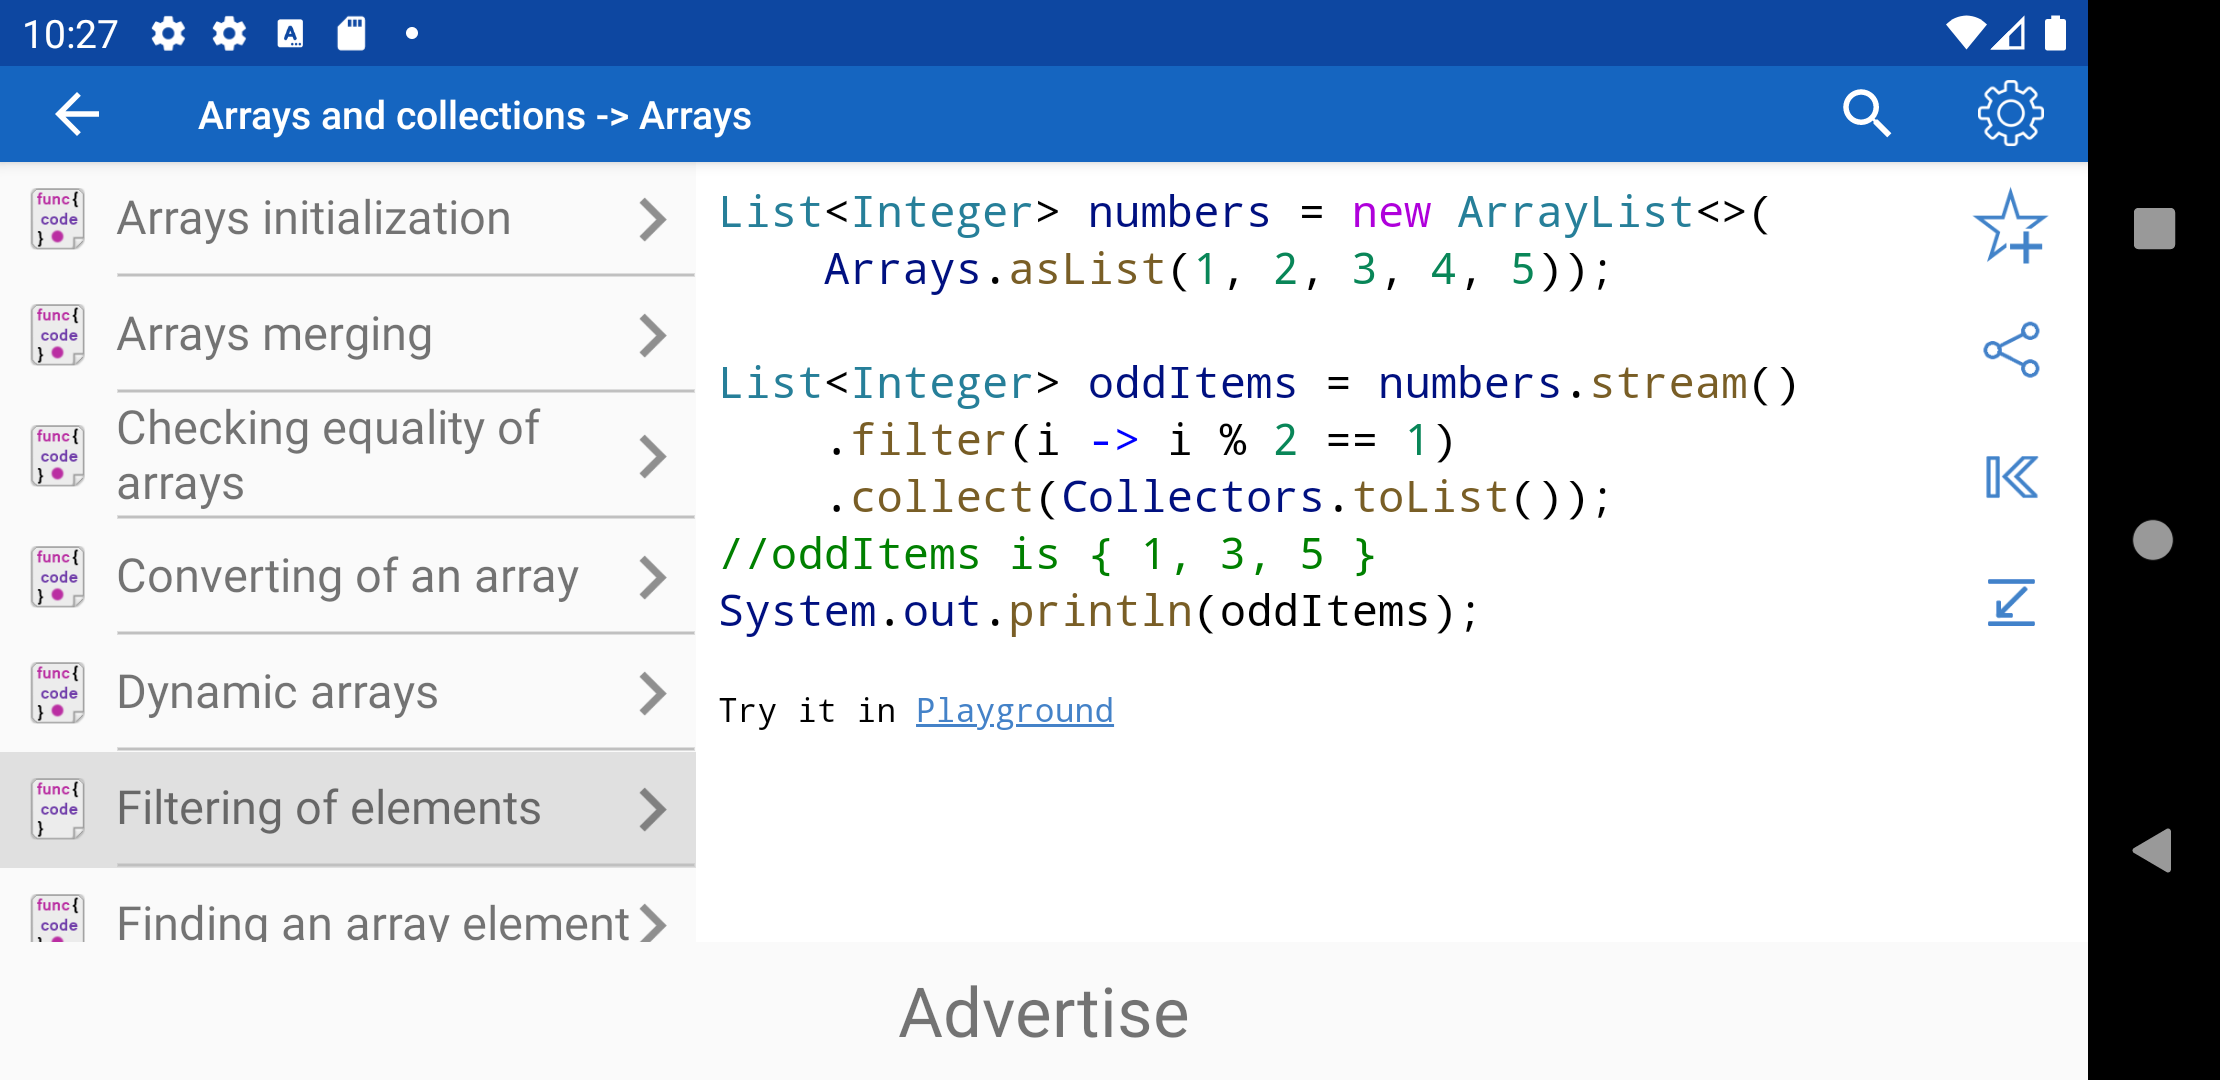
Task: Tap the back arrow in header
Action: 77,115
